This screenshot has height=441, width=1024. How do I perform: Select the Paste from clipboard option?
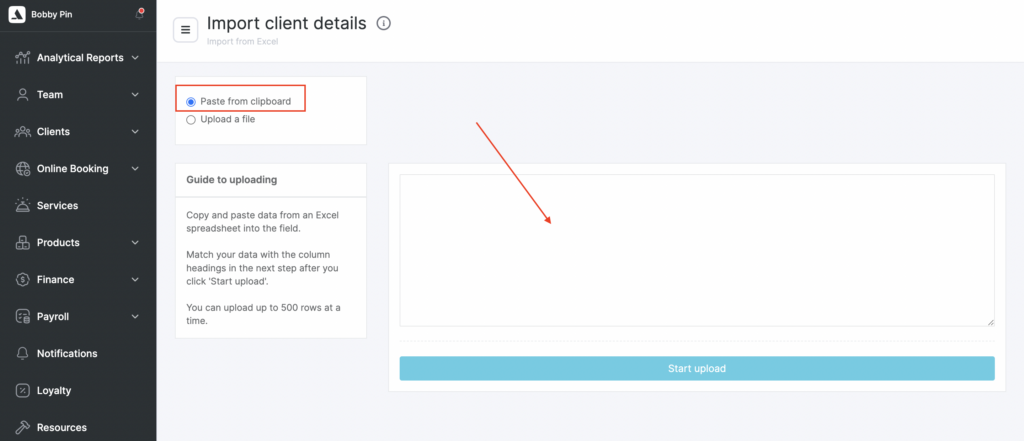191,102
